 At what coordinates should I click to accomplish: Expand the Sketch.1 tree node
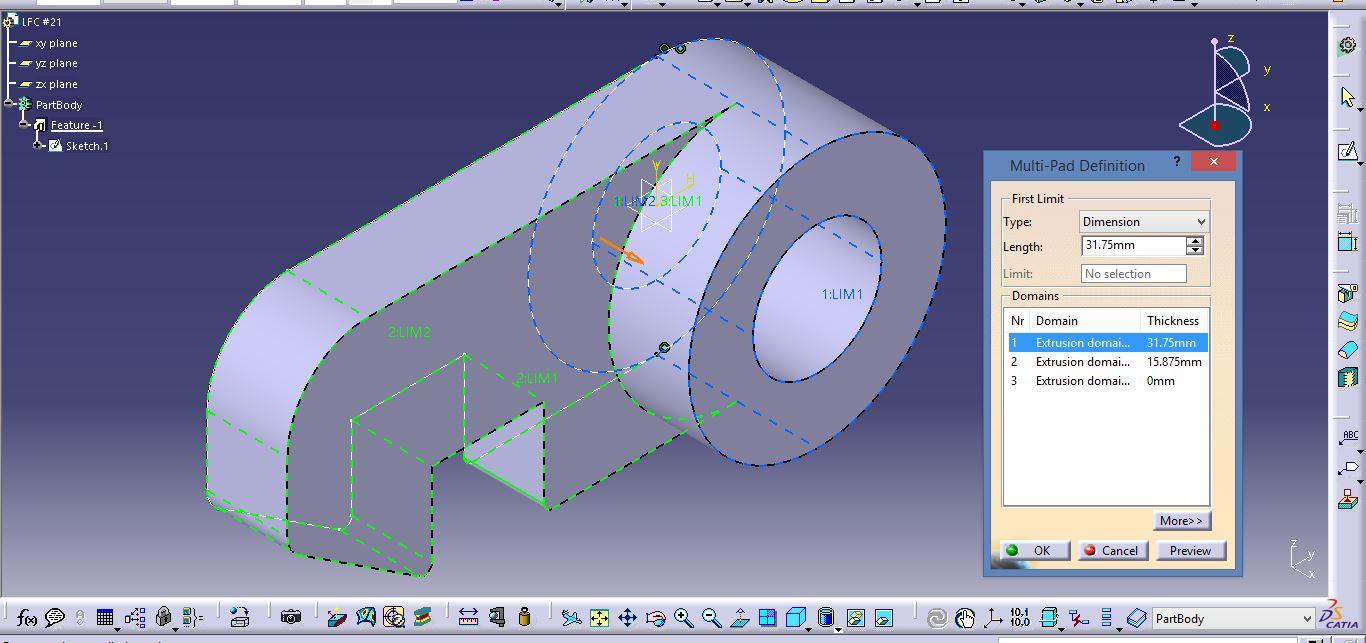(38, 146)
